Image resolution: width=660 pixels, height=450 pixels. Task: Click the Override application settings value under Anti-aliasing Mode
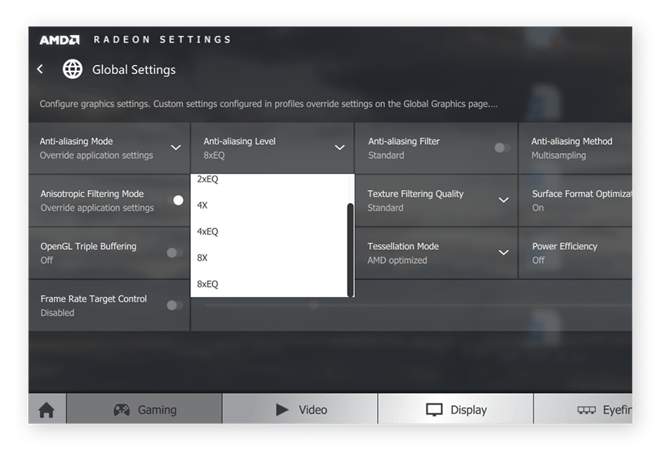point(96,155)
